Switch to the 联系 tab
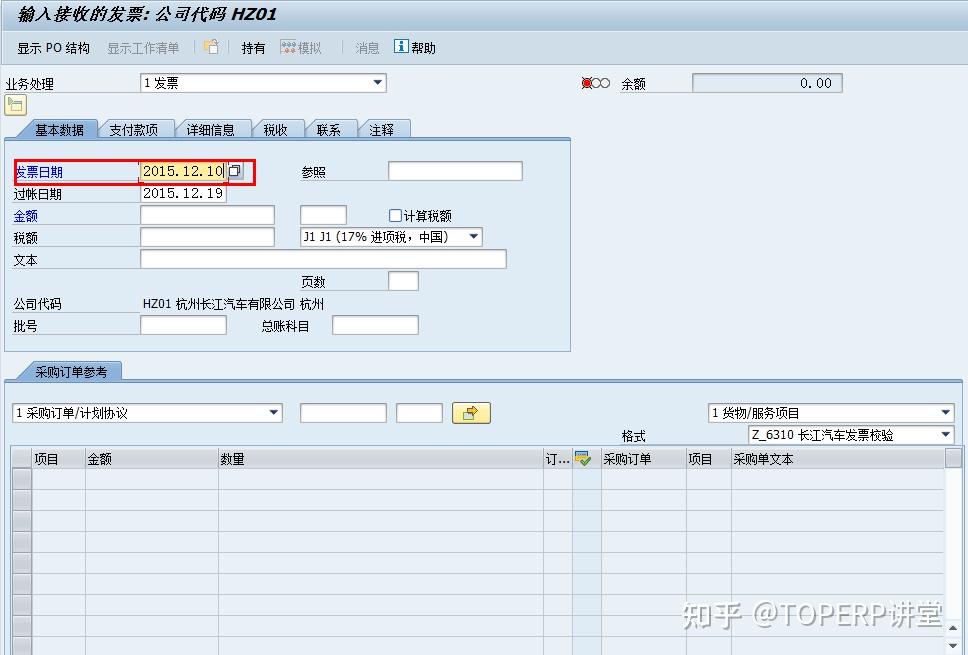The height and width of the screenshot is (655, 968). (328, 130)
